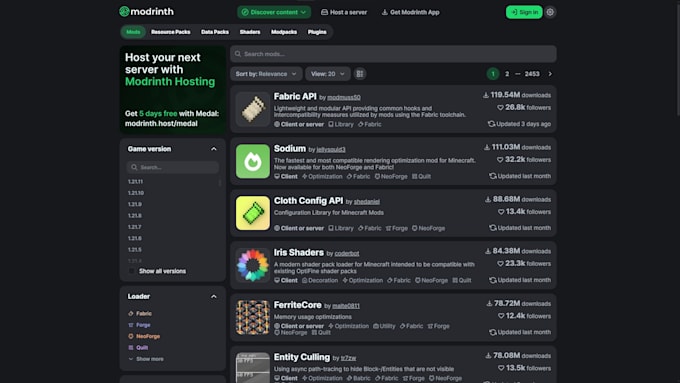Switch to the Plugins tab
Screen dimensions: 680x383
tap(317, 32)
